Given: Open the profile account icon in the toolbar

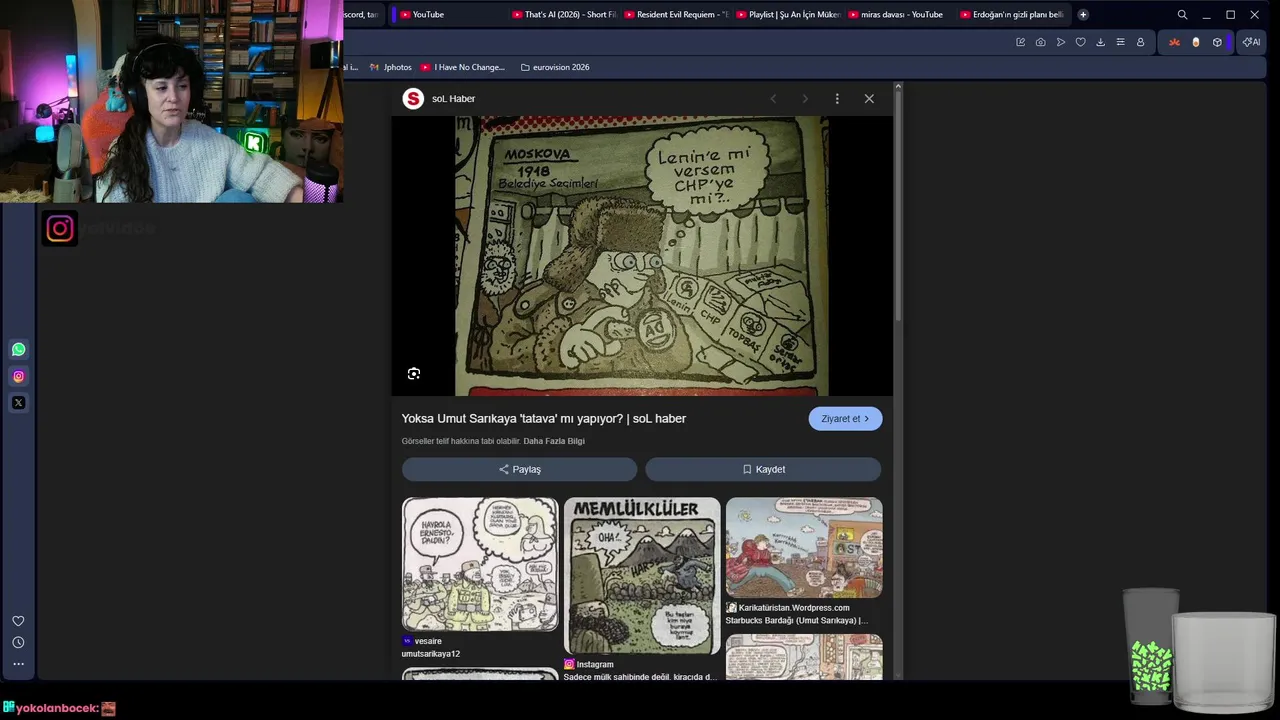Looking at the screenshot, I should point(1140,42).
